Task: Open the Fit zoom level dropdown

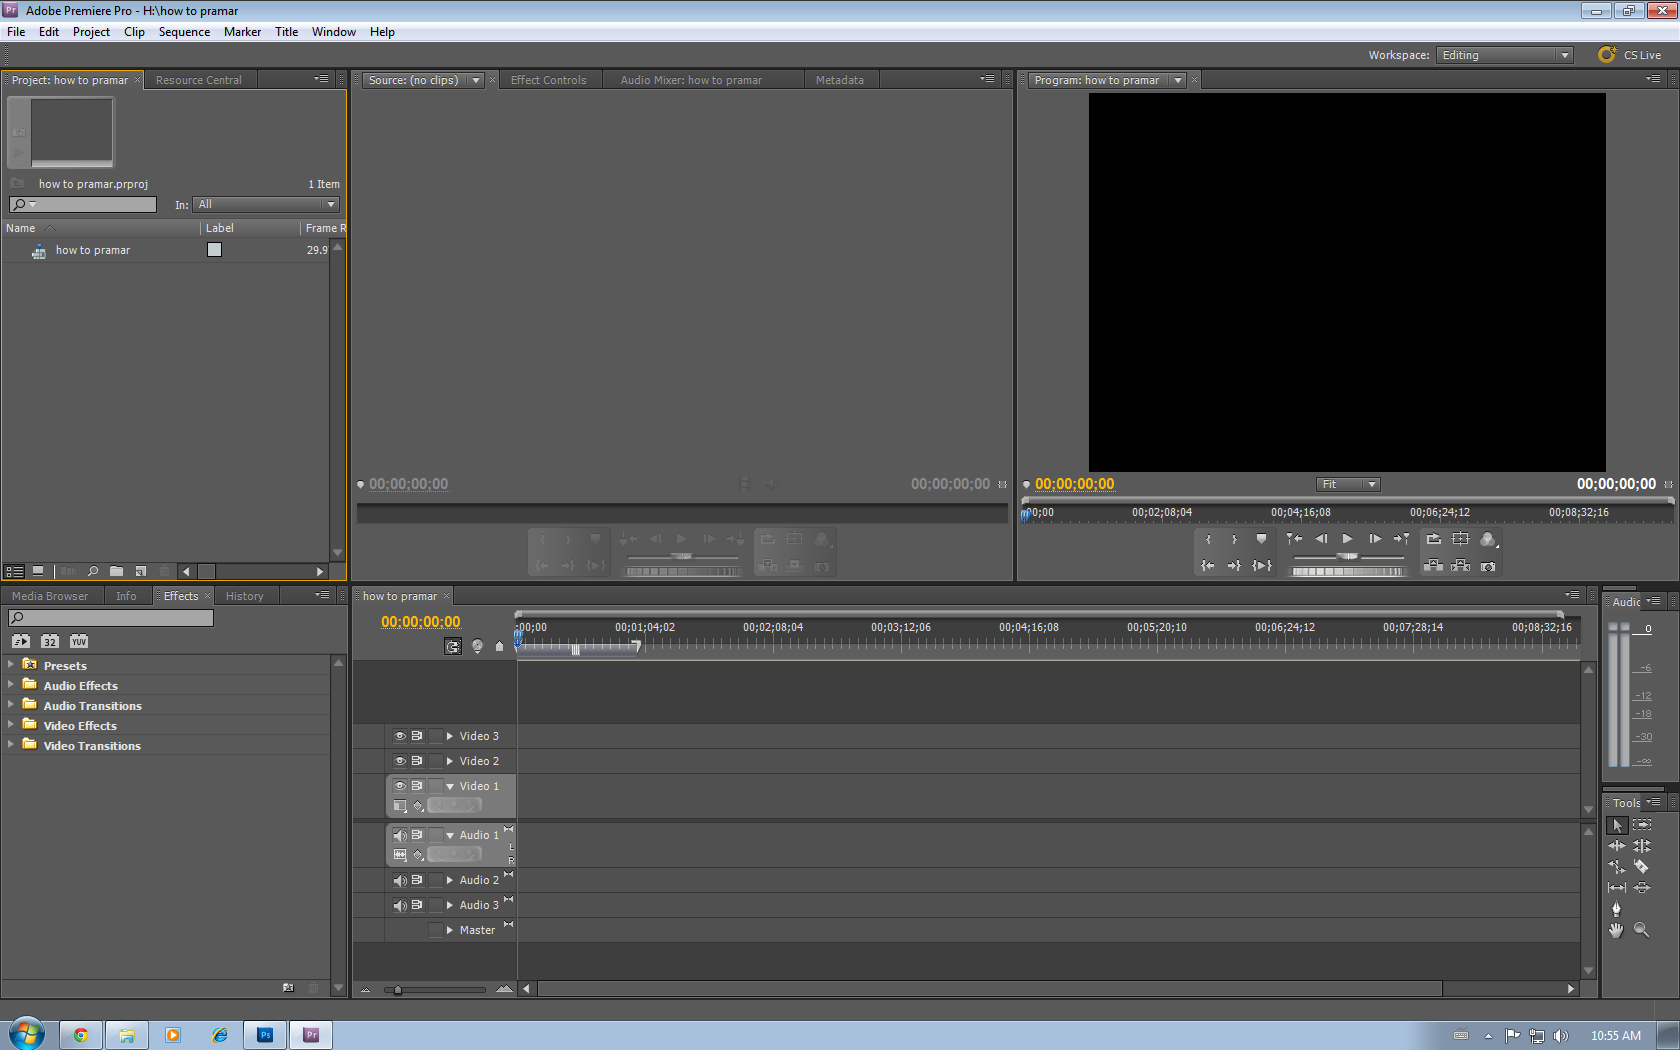Action: point(1348,484)
